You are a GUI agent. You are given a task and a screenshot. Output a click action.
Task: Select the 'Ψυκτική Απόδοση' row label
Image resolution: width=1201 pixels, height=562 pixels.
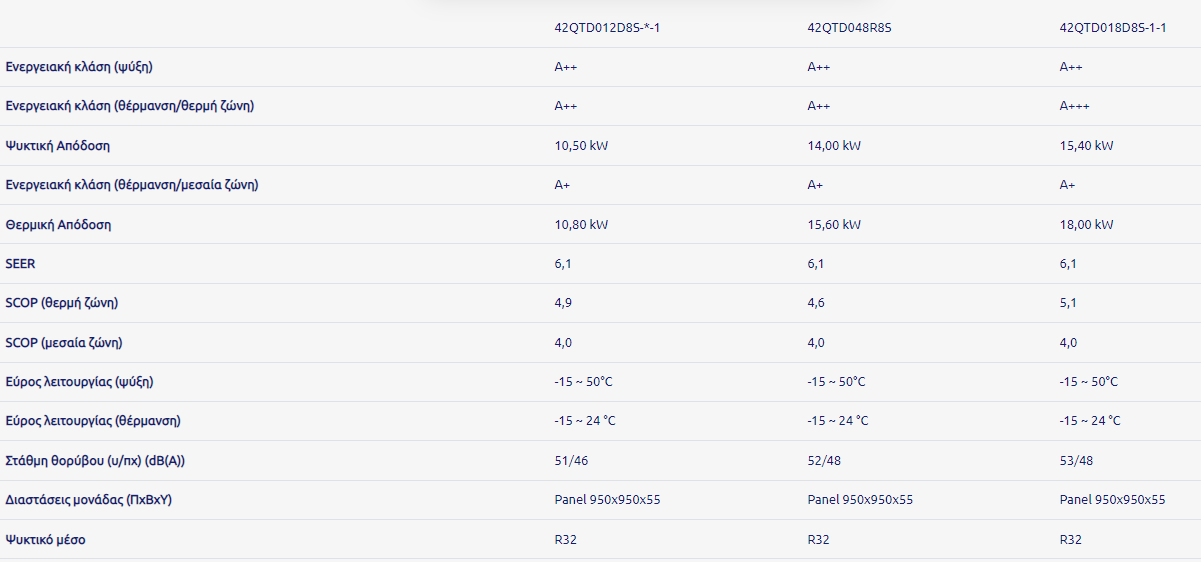pyautogui.click(x=58, y=146)
